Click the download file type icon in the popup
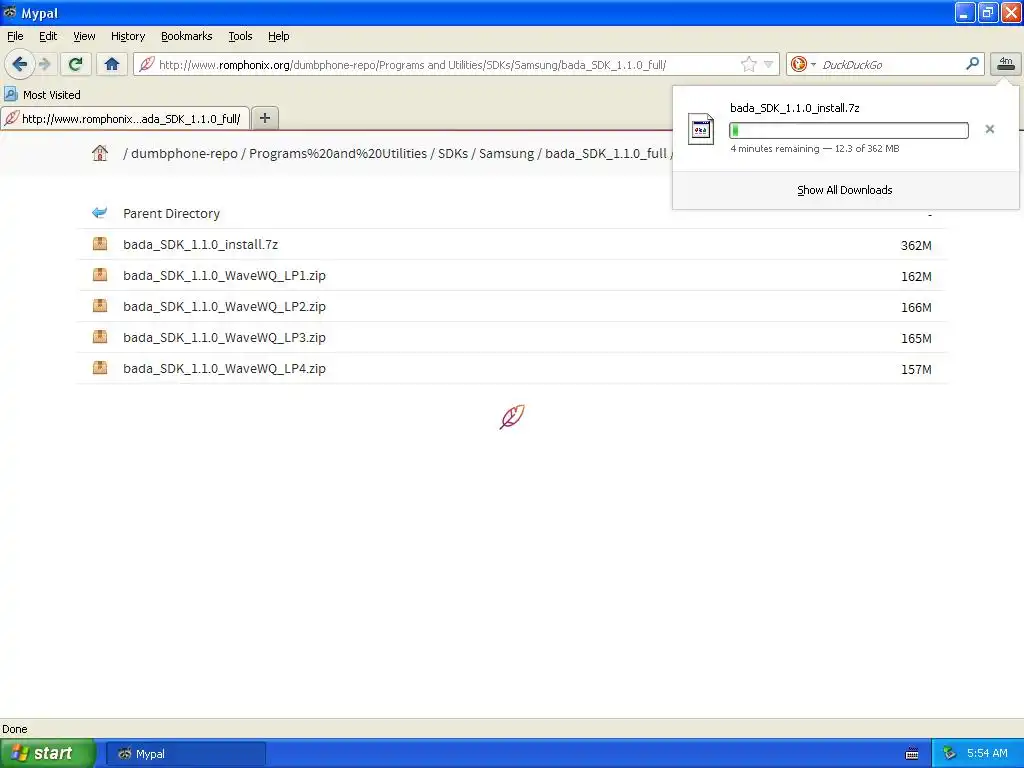 [701, 129]
